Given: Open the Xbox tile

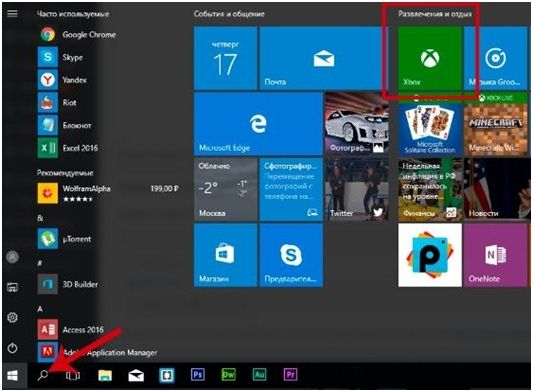Looking at the screenshot, I should pyautogui.click(x=430, y=58).
